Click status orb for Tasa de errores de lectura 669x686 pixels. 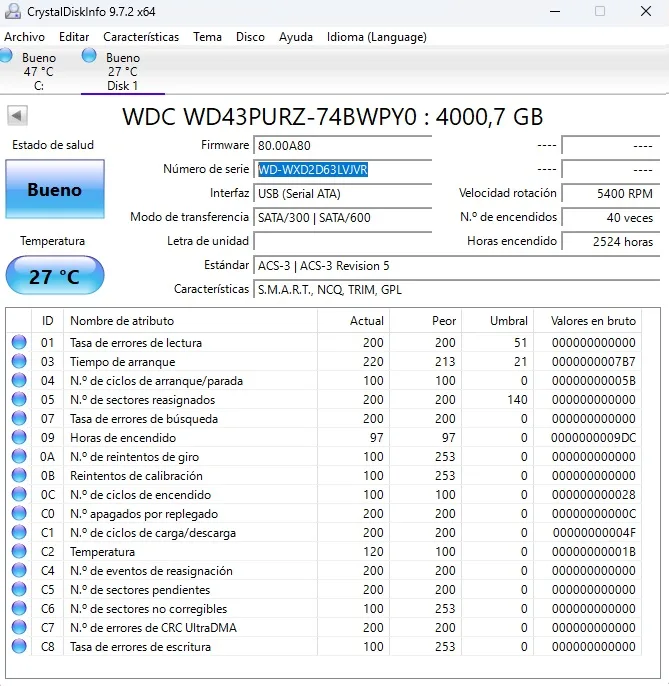[19, 342]
